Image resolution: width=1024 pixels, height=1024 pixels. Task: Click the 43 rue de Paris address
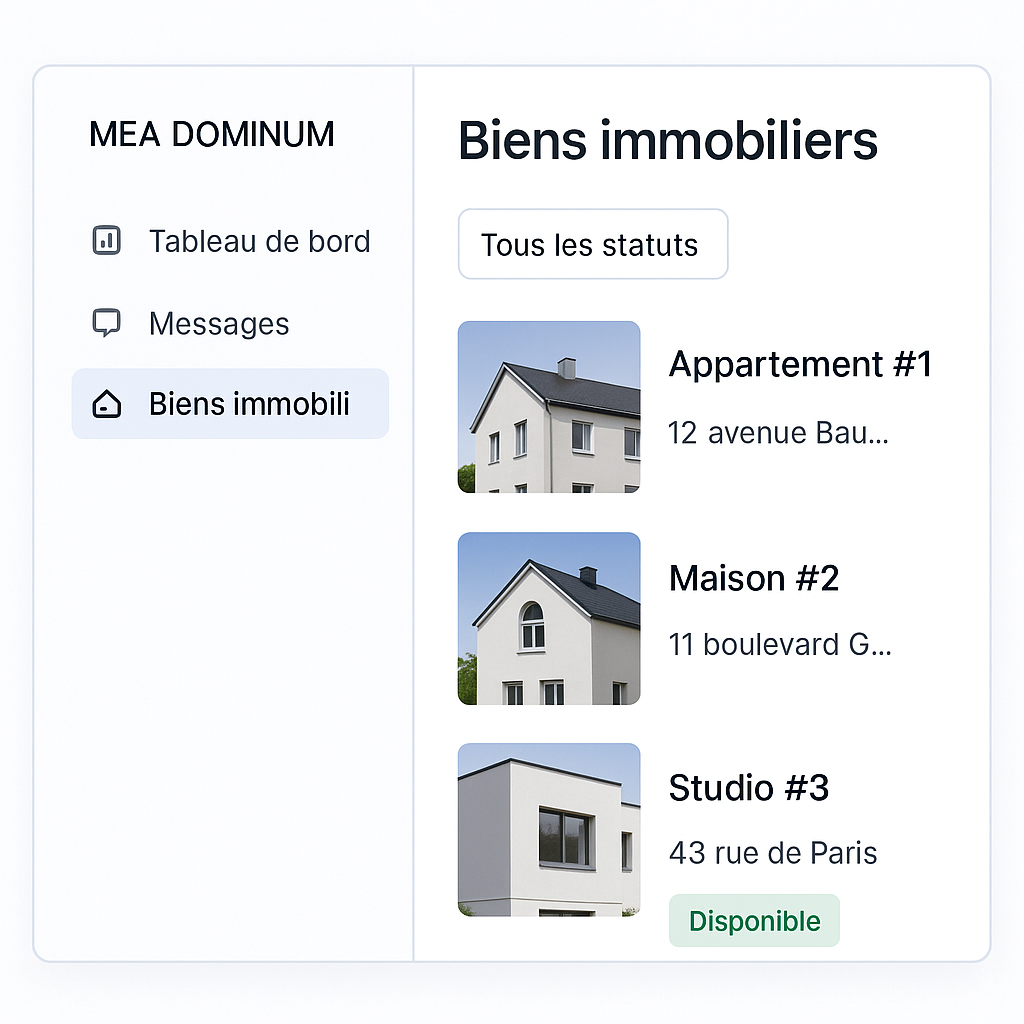tap(773, 854)
